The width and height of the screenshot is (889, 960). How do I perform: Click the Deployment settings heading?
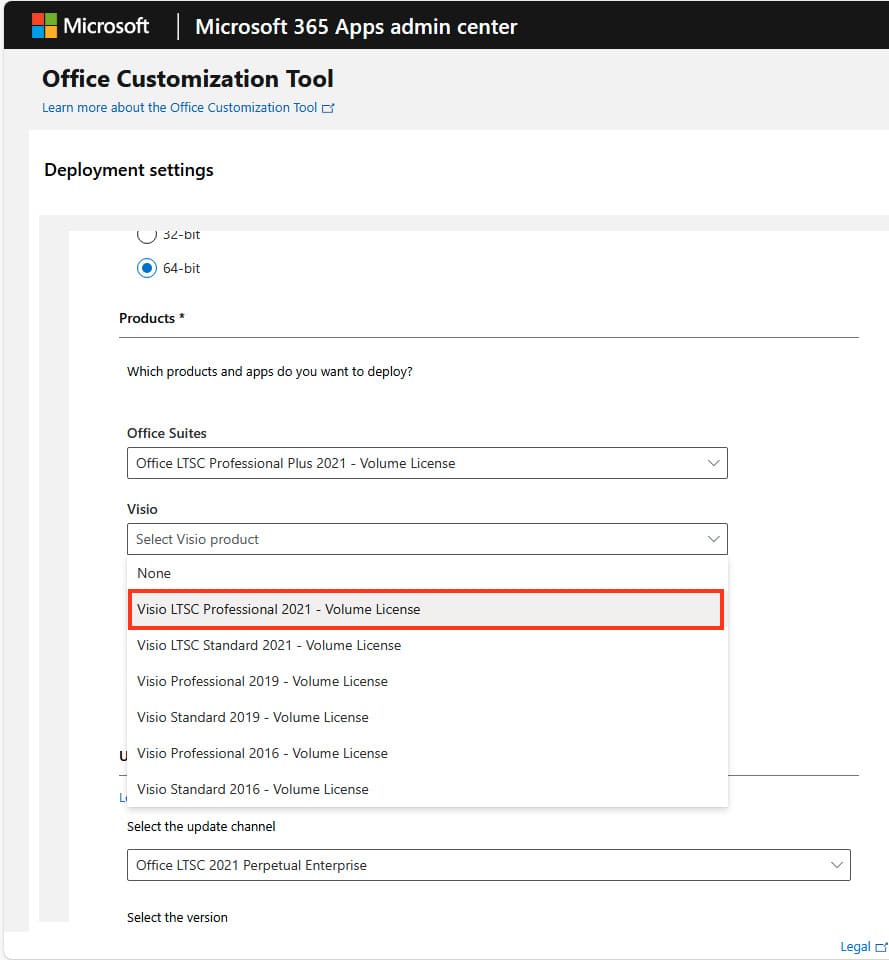point(129,170)
